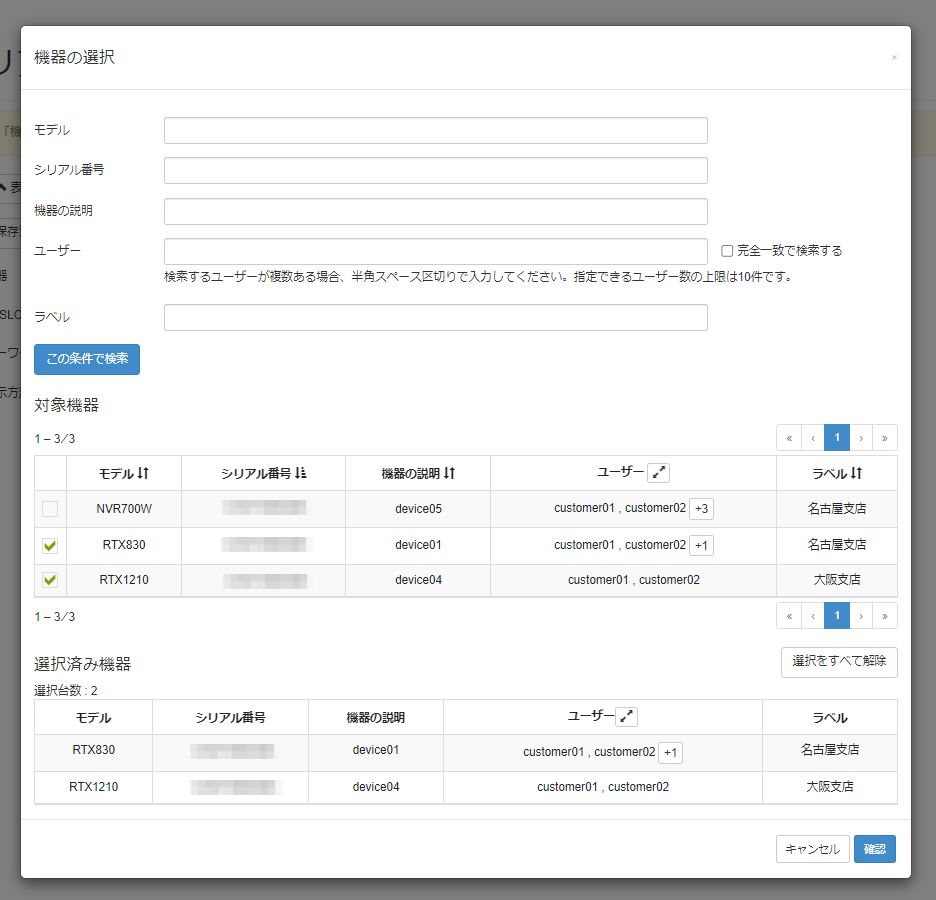Select page 1 in the top pagination
This screenshot has height=900, width=936.
click(x=836, y=437)
